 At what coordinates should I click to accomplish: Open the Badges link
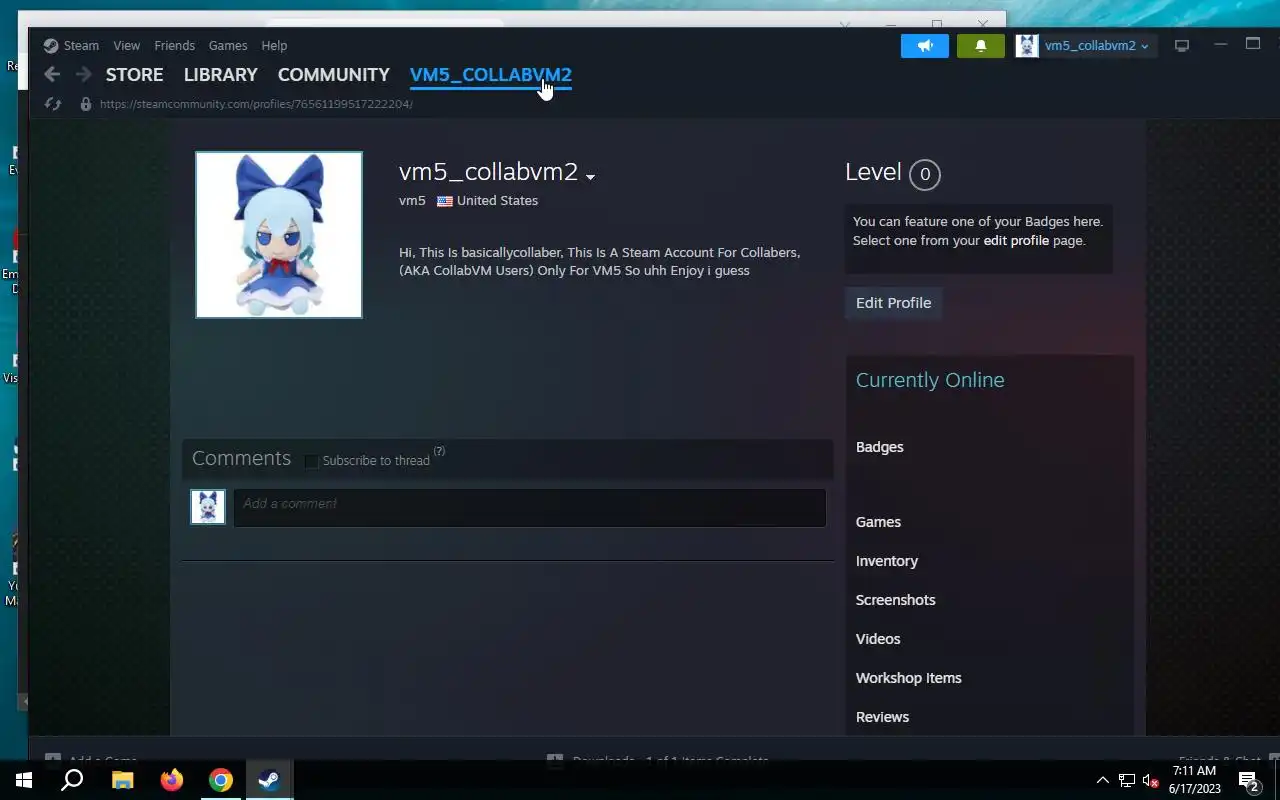(879, 447)
